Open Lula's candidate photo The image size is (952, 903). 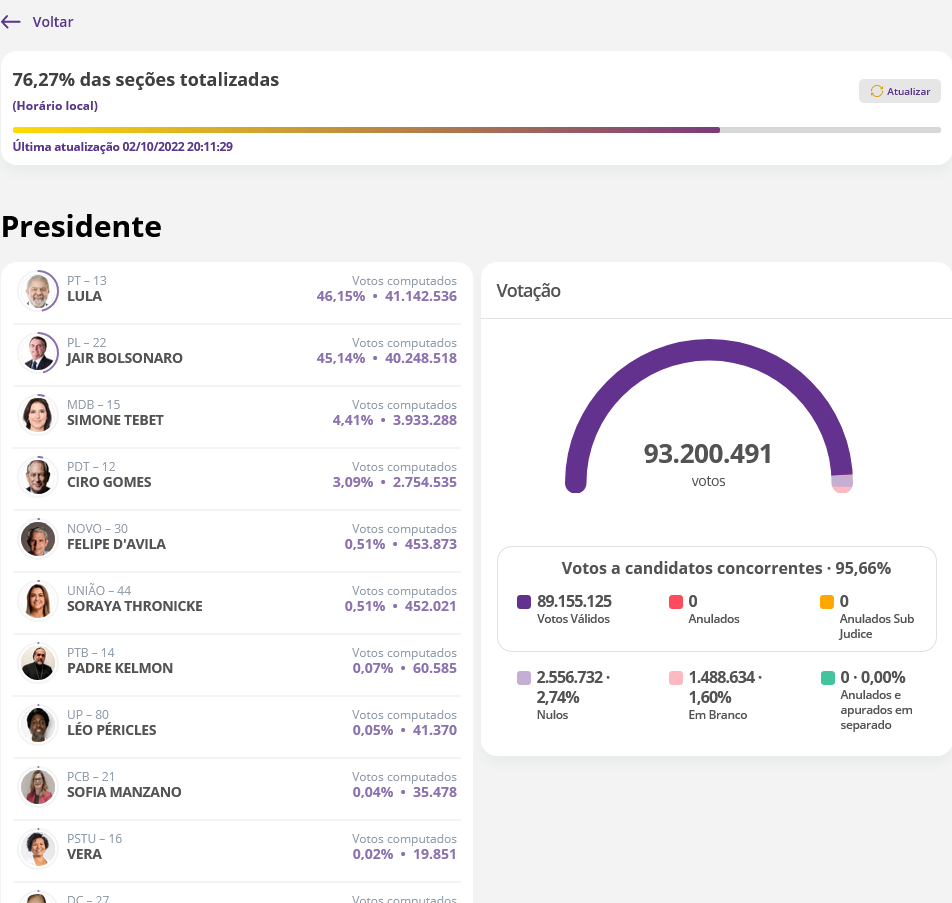coord(38,290)
